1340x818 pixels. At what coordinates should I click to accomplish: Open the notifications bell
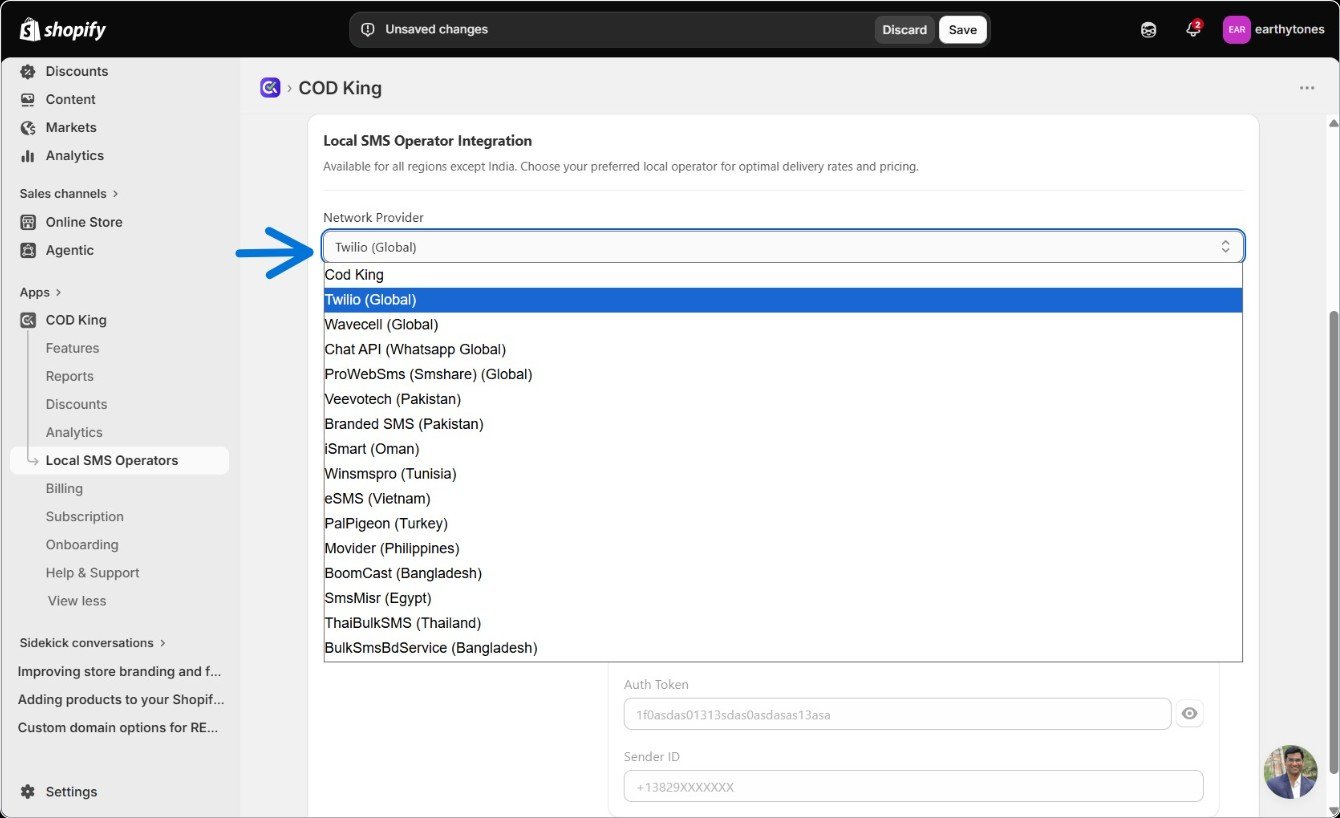pyautogui.click(x=1192, y=30)
